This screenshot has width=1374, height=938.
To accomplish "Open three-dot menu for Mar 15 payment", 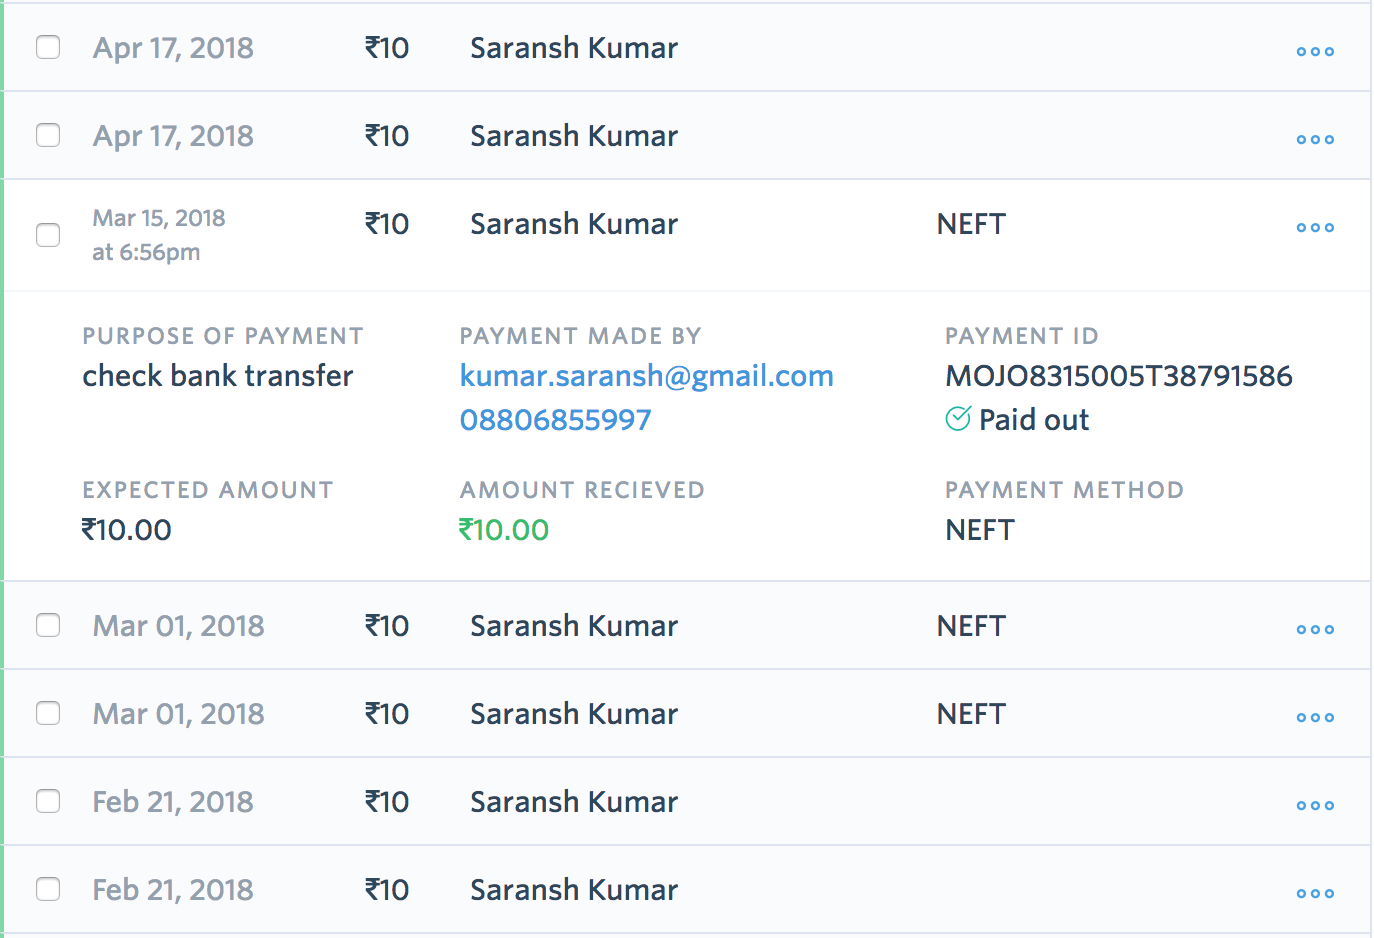I will pos(1315,227).
